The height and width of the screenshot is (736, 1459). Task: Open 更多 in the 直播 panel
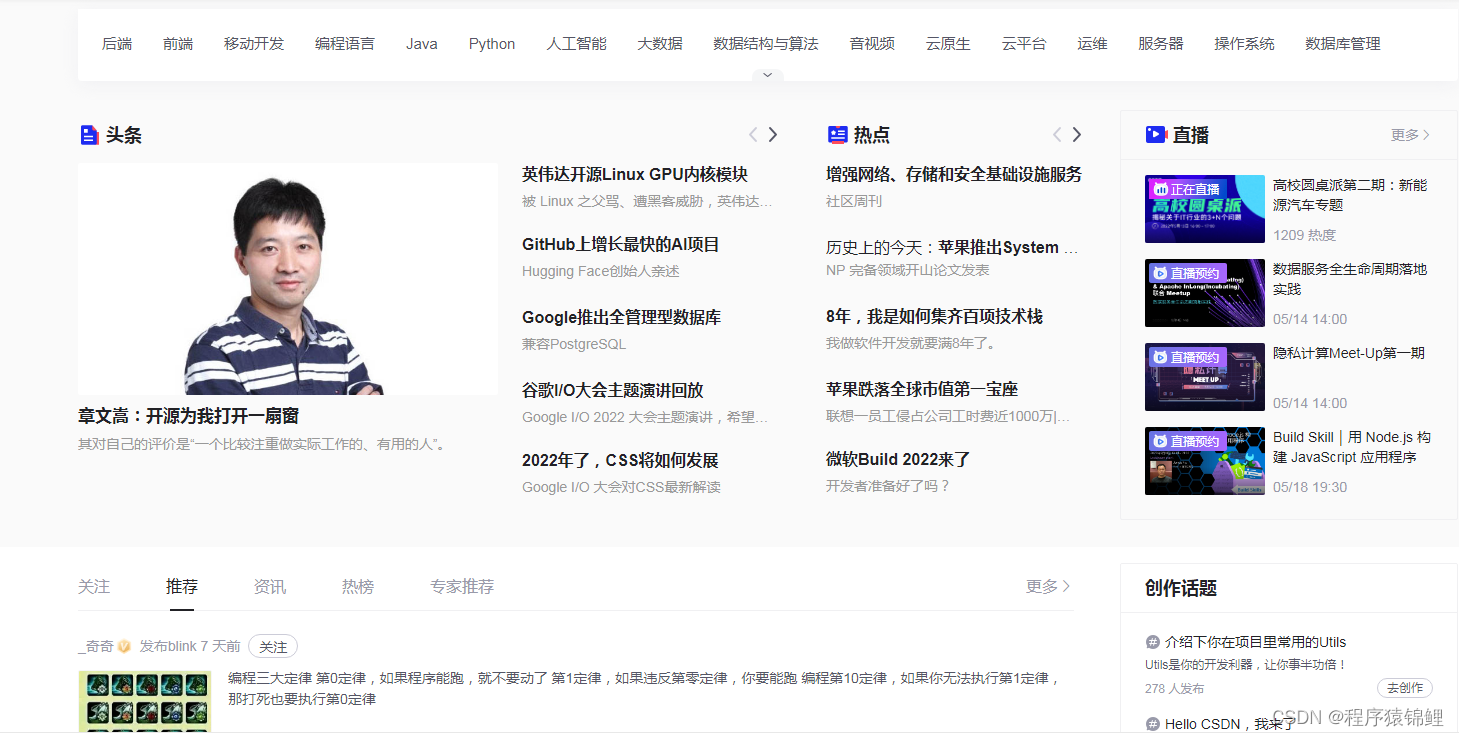click(x=1410, y=135)
